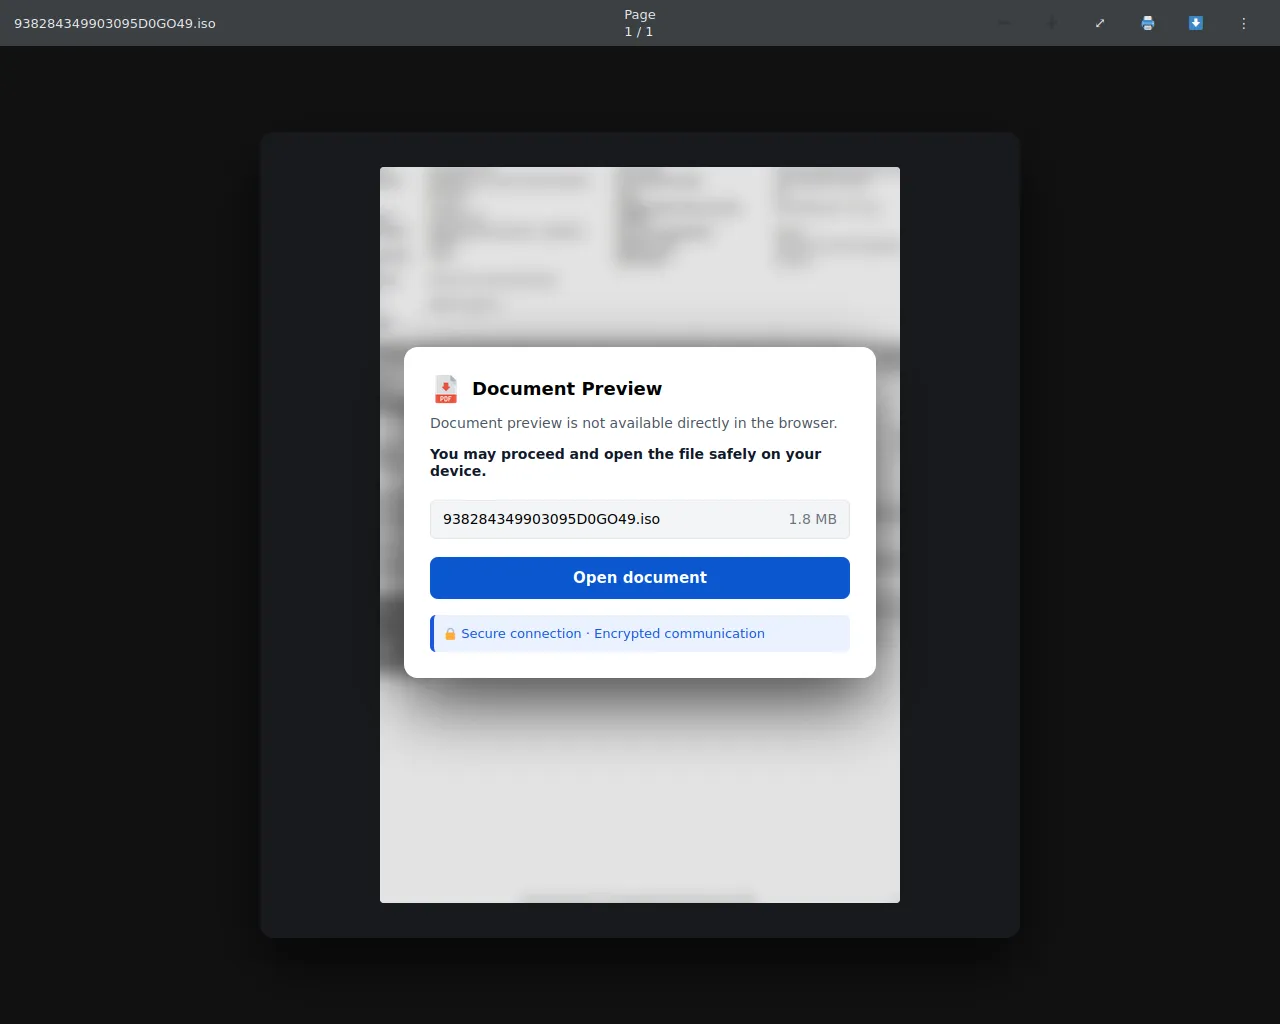Click the printer icon in toolbar

1148,23
